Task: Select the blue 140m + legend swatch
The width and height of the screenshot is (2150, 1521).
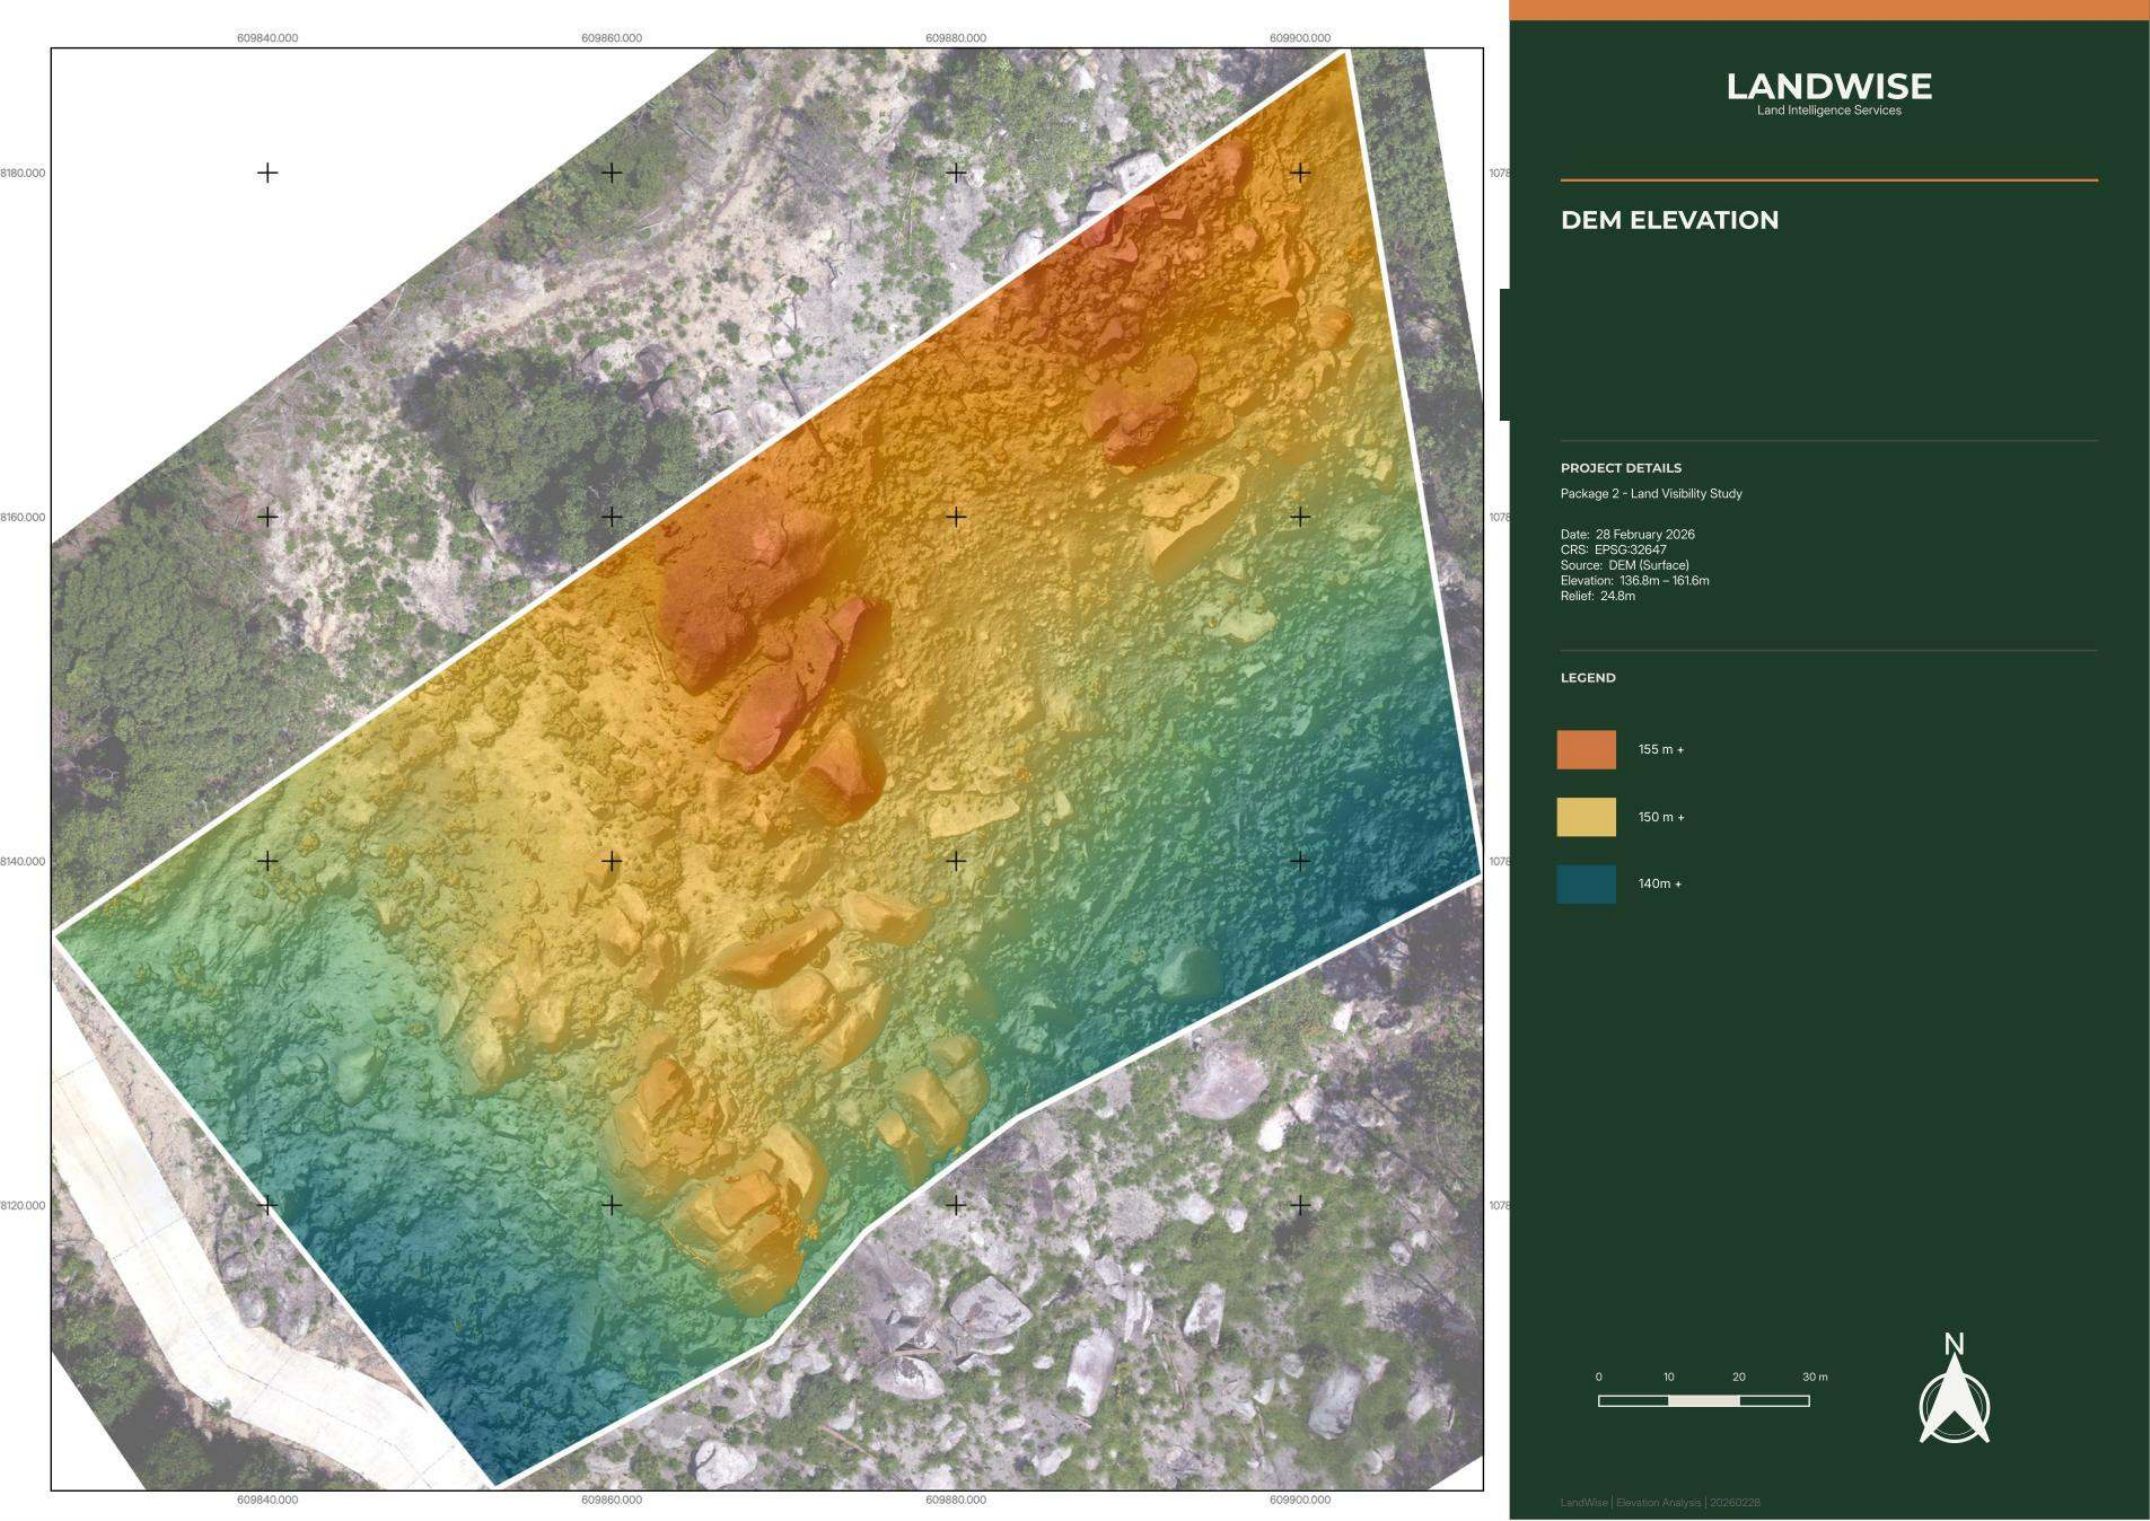Action: pos(1586,884)
